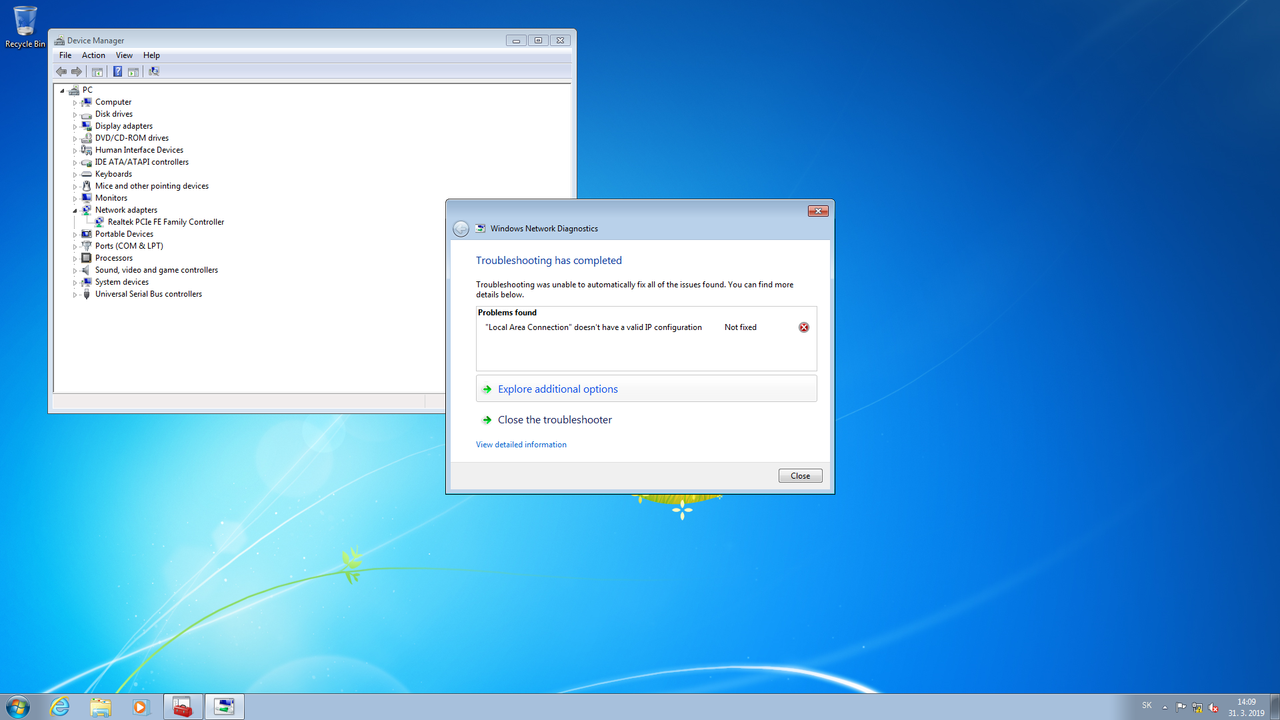
Task: Select the IDE ATA/ATAPI controllers row
Action: pos(142,162)
